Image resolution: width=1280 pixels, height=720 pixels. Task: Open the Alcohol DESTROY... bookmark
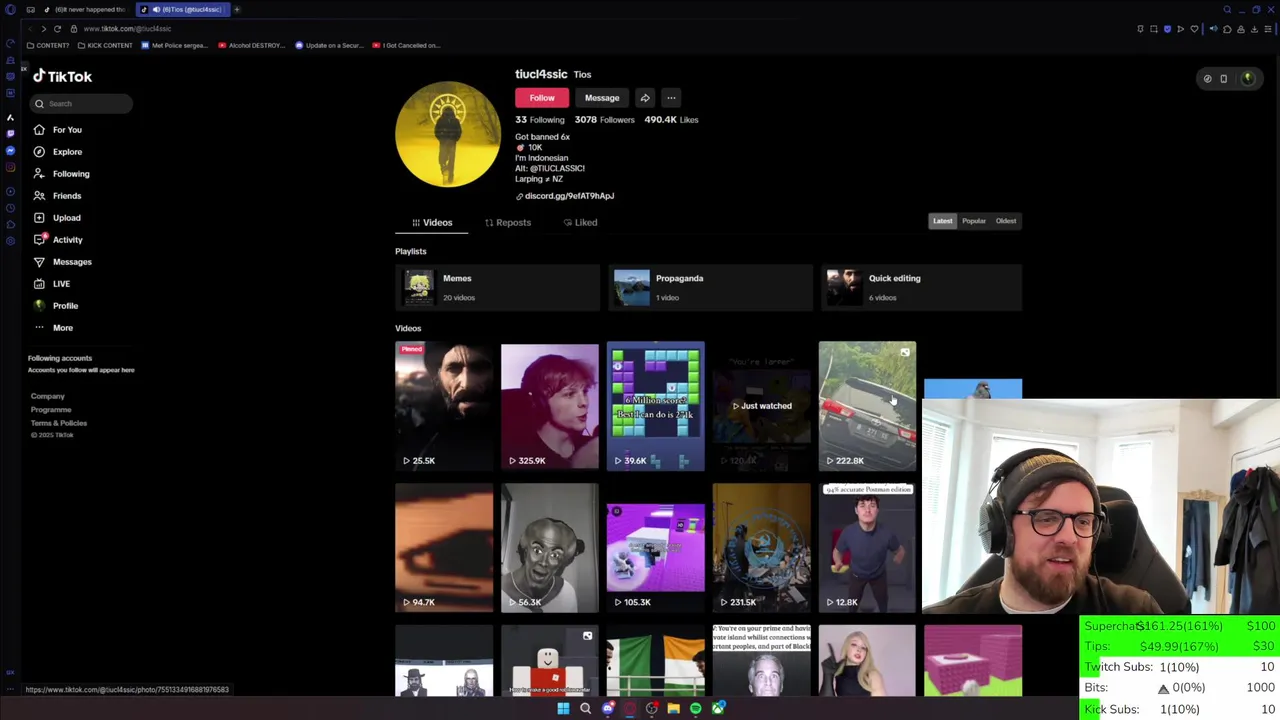pos(251,46)
